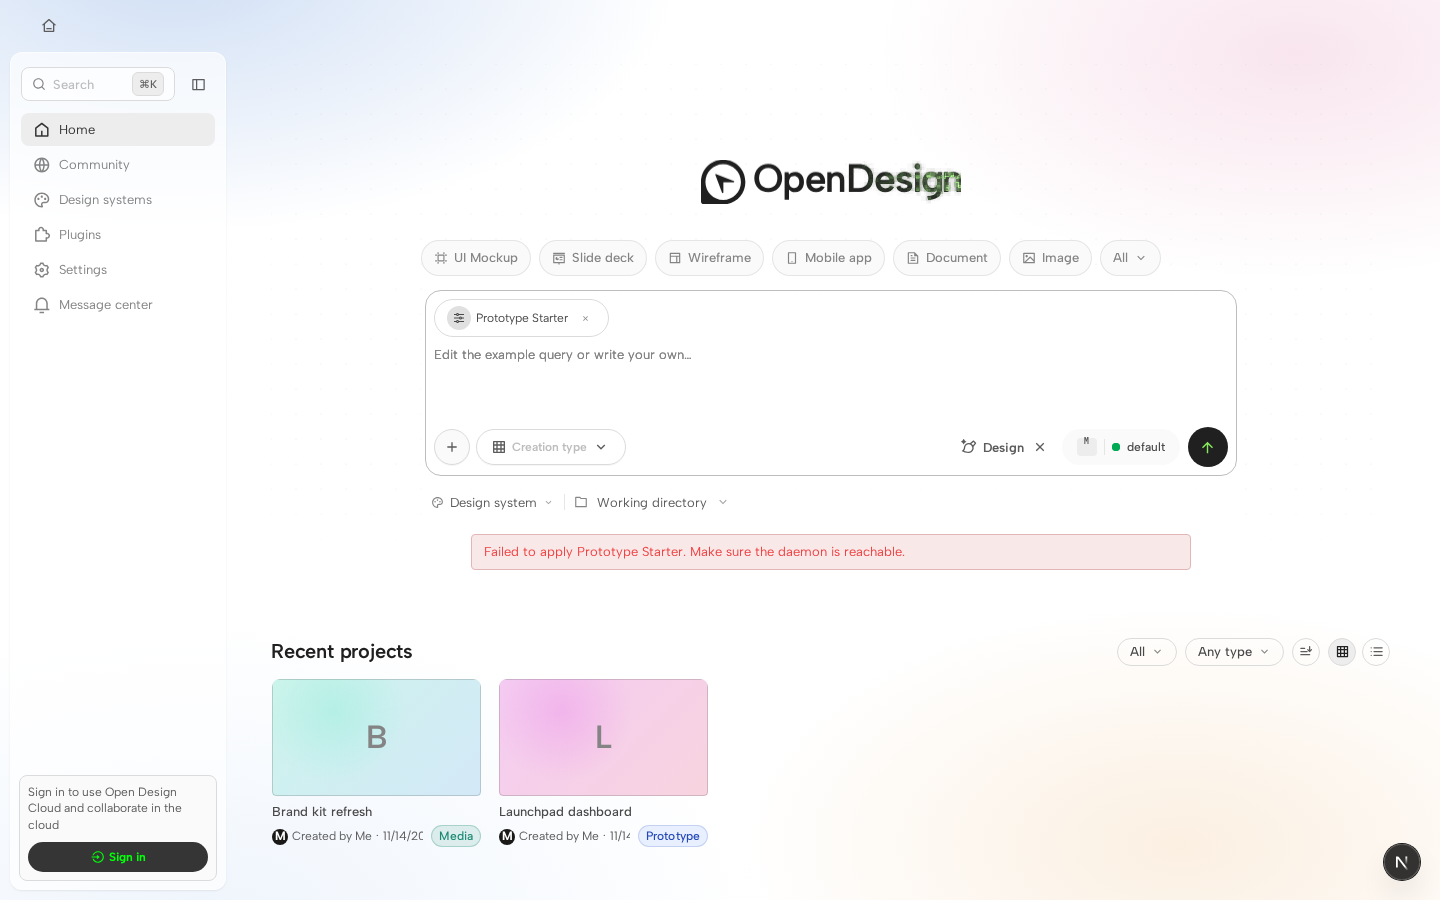Image resolution: width=1440 pixels, height=900 pixels.
Task: Switch Recent projects to list view
Action: (1376, 652)
